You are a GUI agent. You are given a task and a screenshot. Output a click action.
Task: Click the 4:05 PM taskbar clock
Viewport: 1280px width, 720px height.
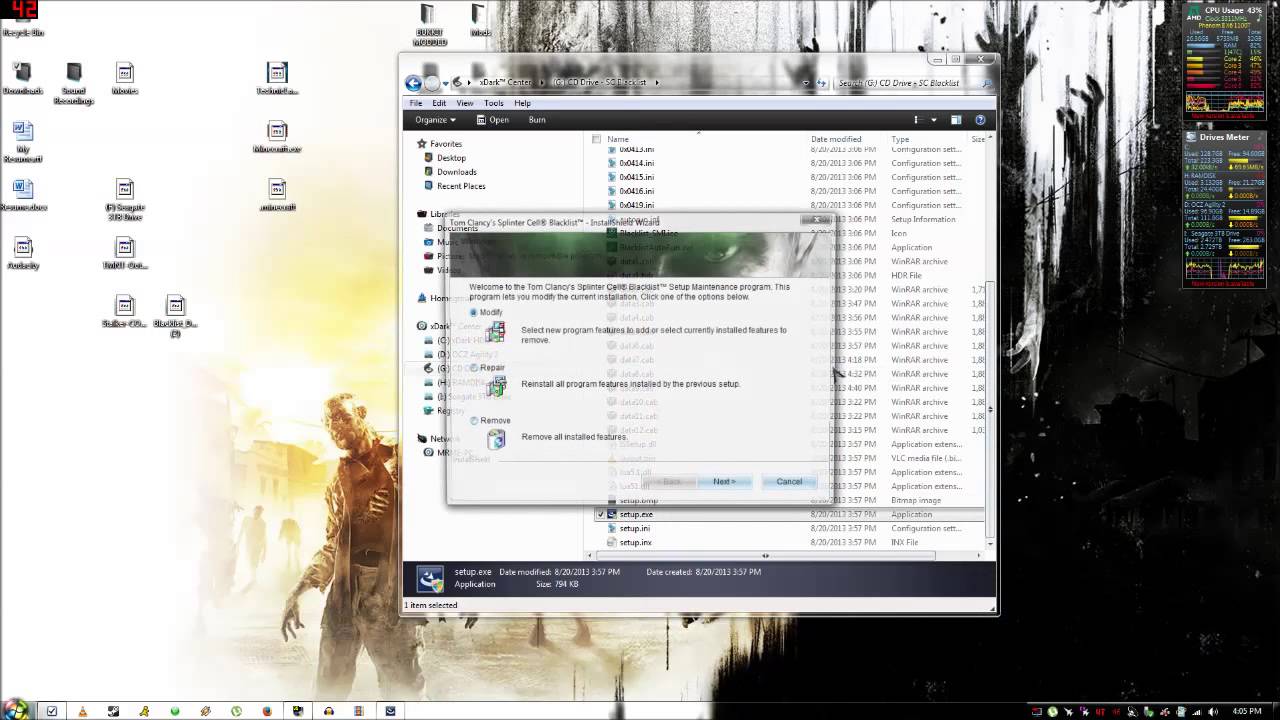tap(1246, 711)
